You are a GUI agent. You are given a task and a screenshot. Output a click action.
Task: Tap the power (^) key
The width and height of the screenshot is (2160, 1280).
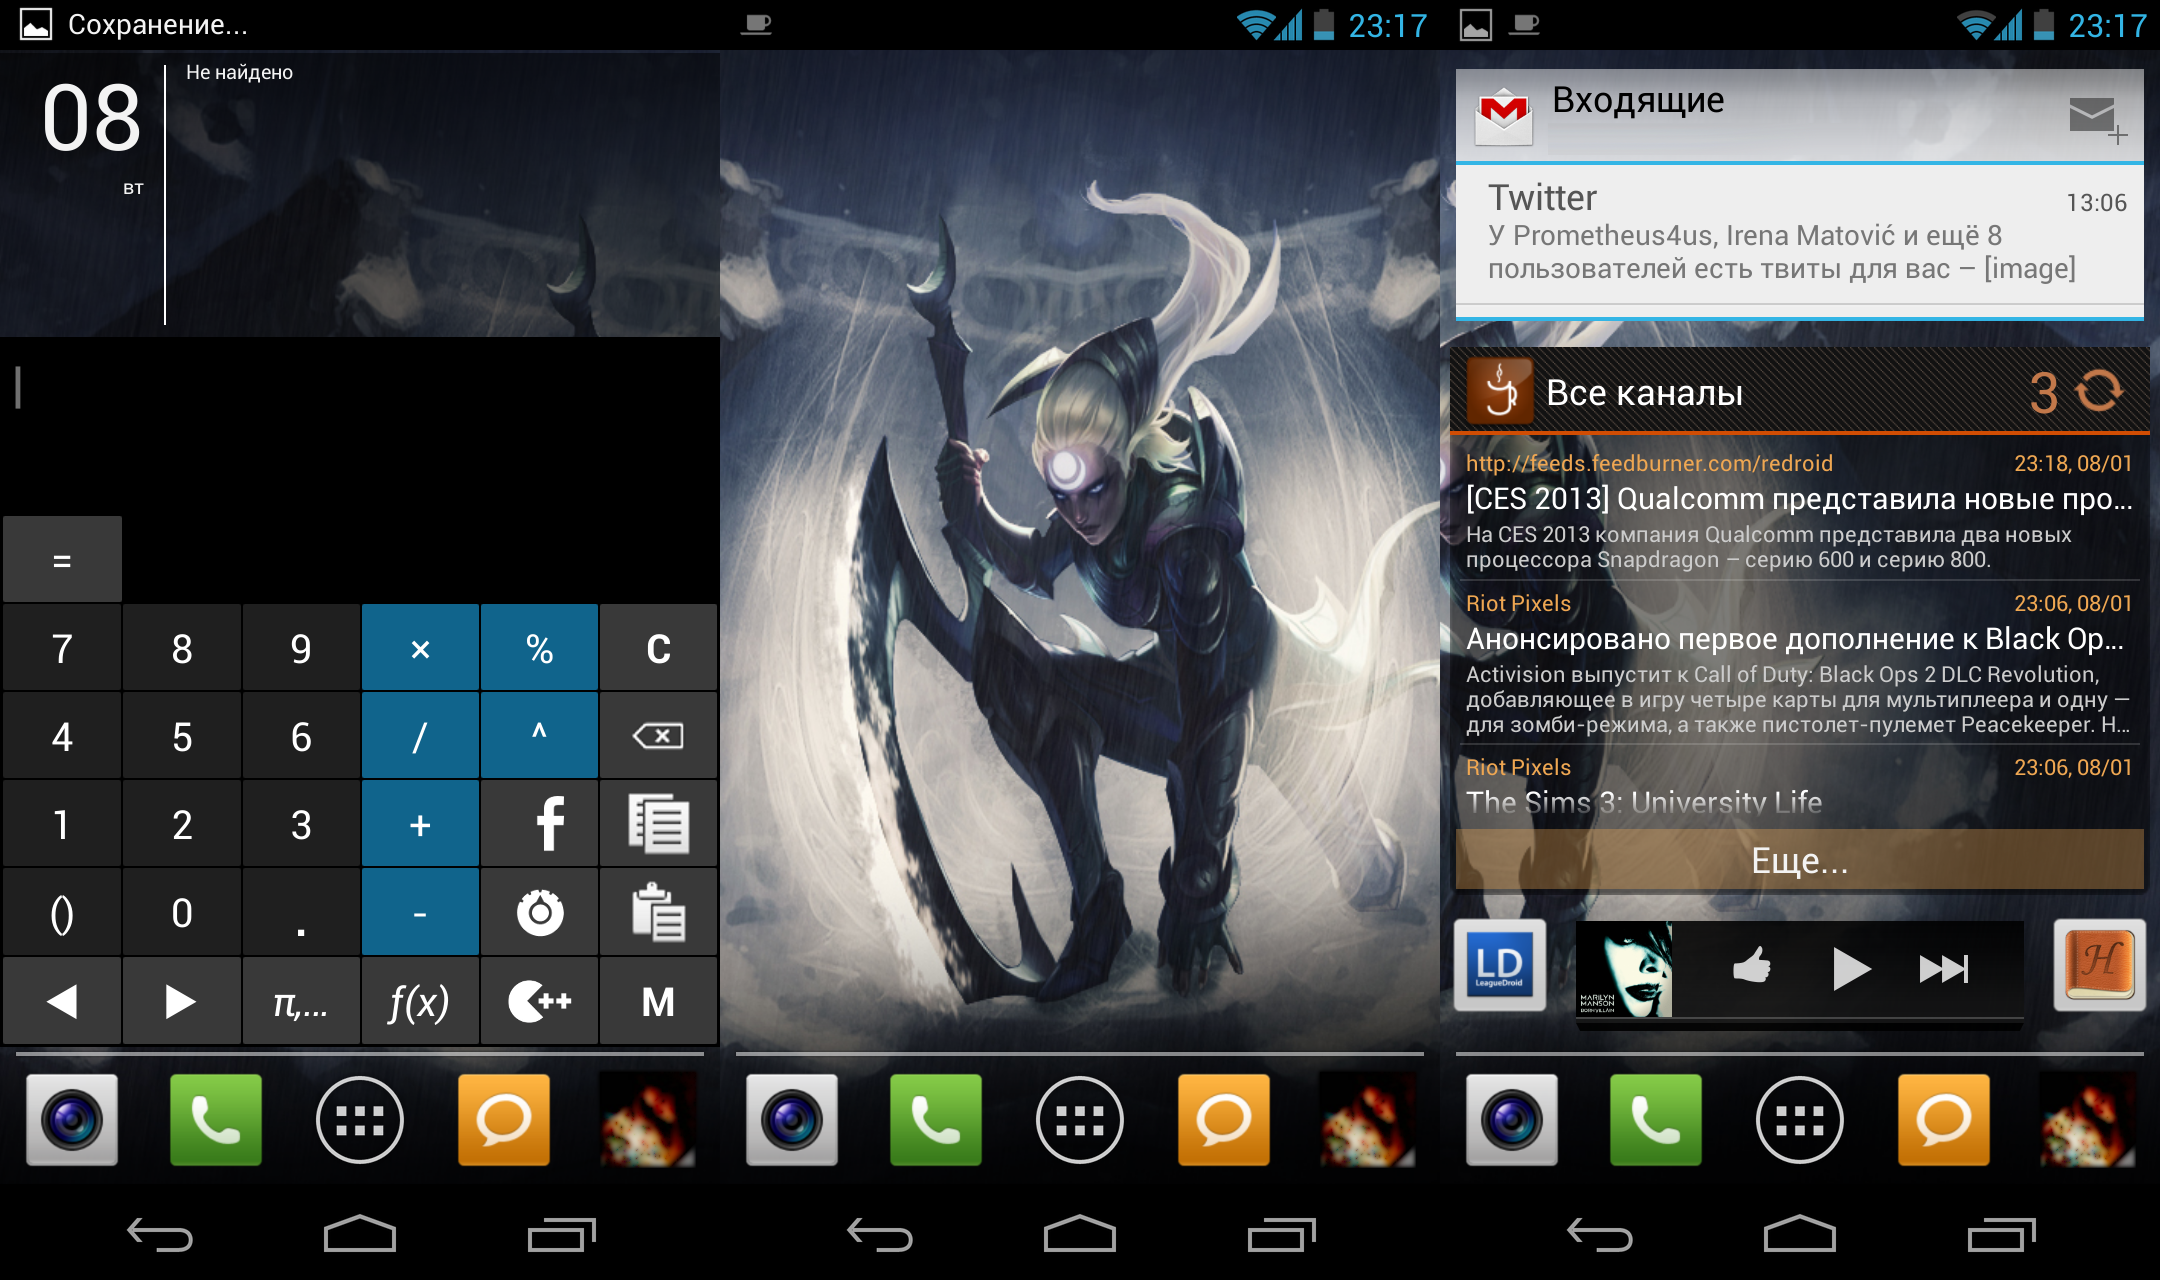point(539,736)
